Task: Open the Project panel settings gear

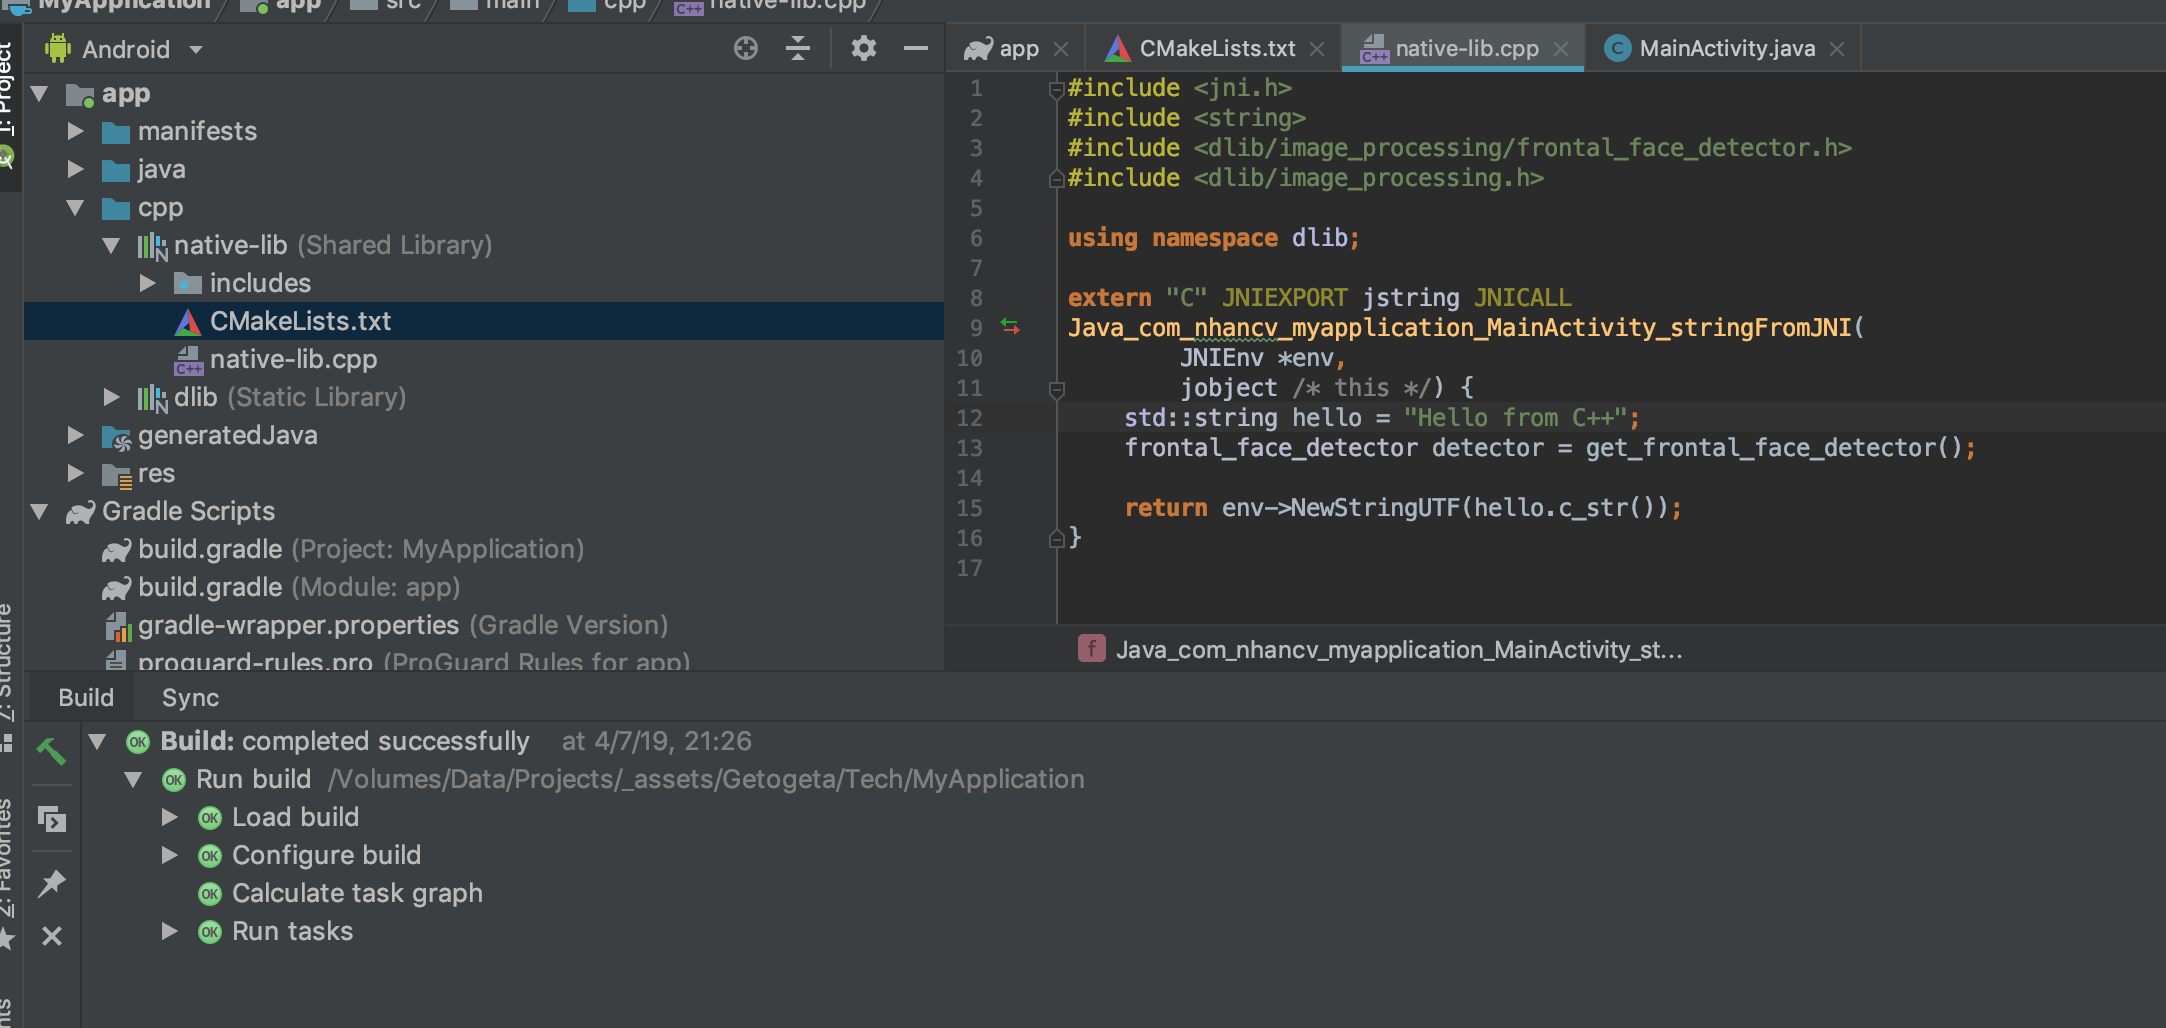Action: click(x=863, y=47)
